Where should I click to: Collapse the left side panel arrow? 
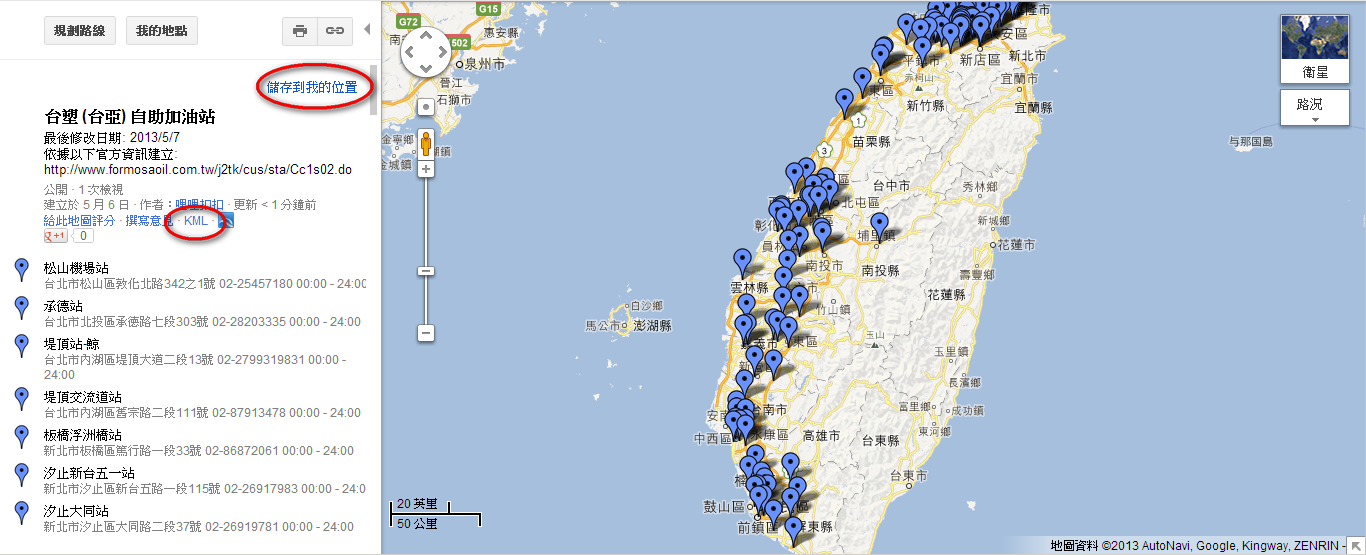click(x=366, y=29)
